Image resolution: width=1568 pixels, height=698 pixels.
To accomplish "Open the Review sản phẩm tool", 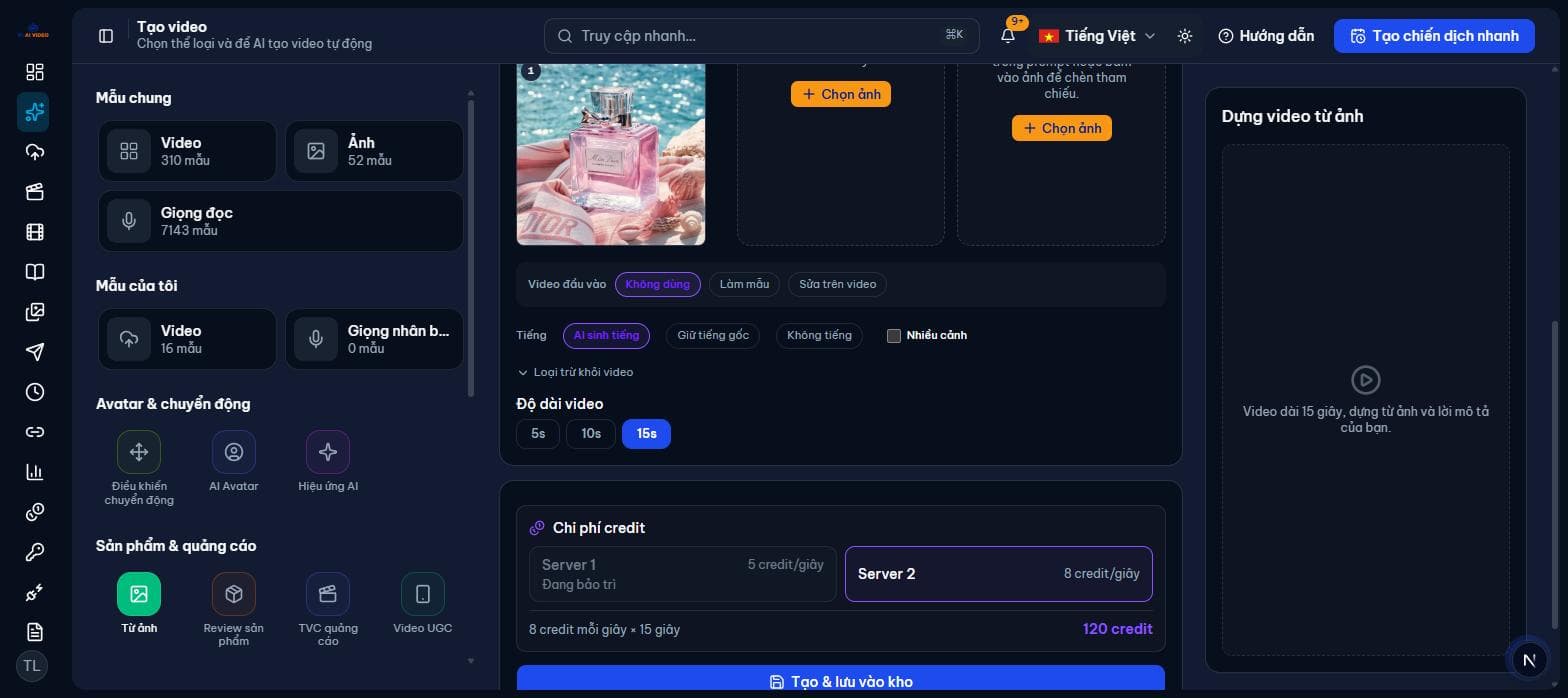I will coord(234,610).
